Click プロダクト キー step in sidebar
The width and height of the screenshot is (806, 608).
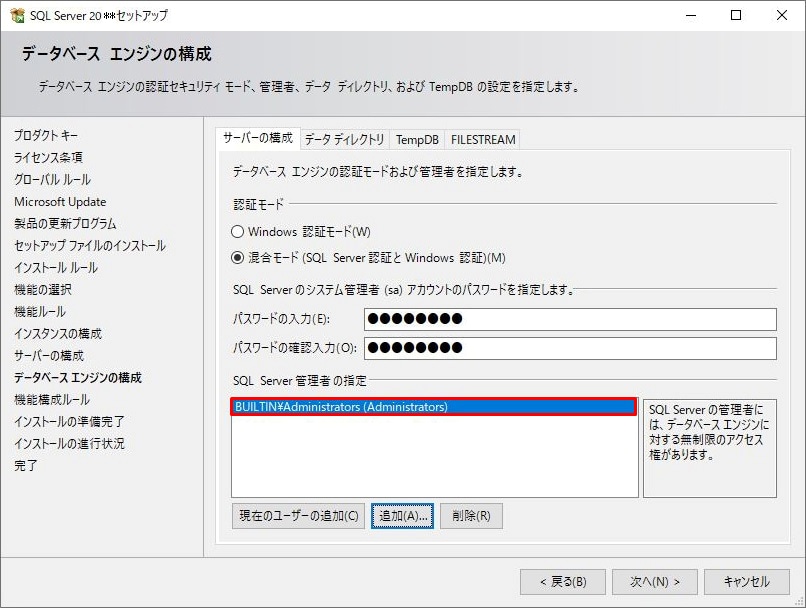(x=46, y=135)
